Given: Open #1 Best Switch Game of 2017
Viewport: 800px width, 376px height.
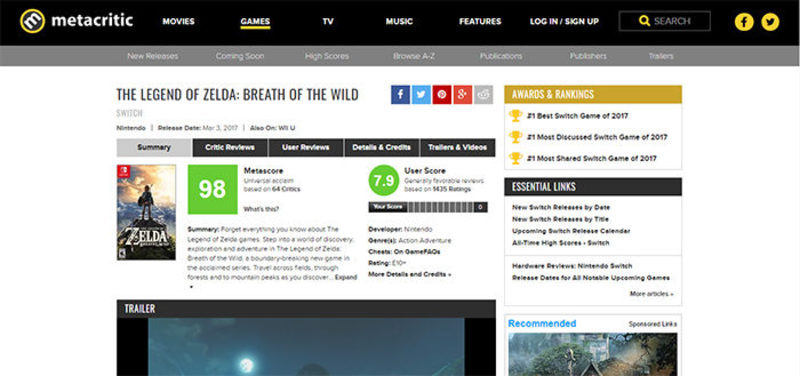Looking at the screenshot, I should (577, 116).
